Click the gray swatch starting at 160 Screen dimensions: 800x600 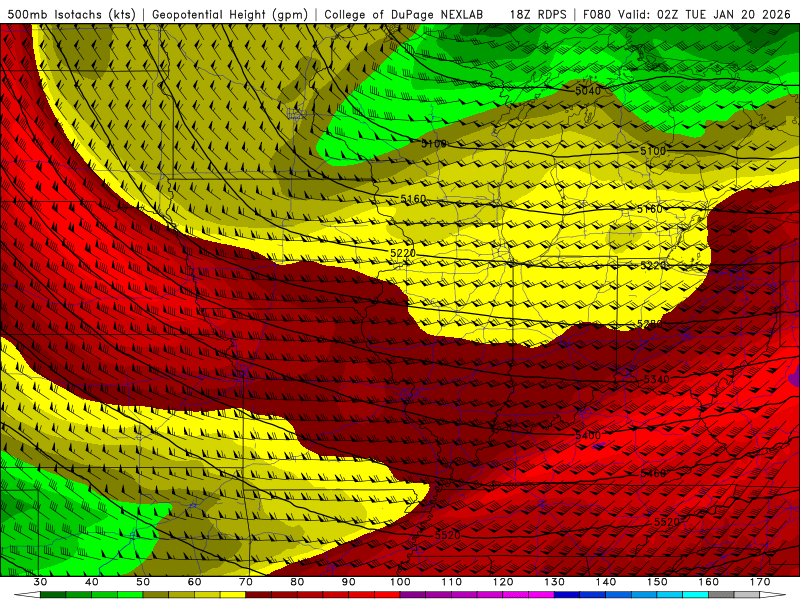(x=721, y=595)
